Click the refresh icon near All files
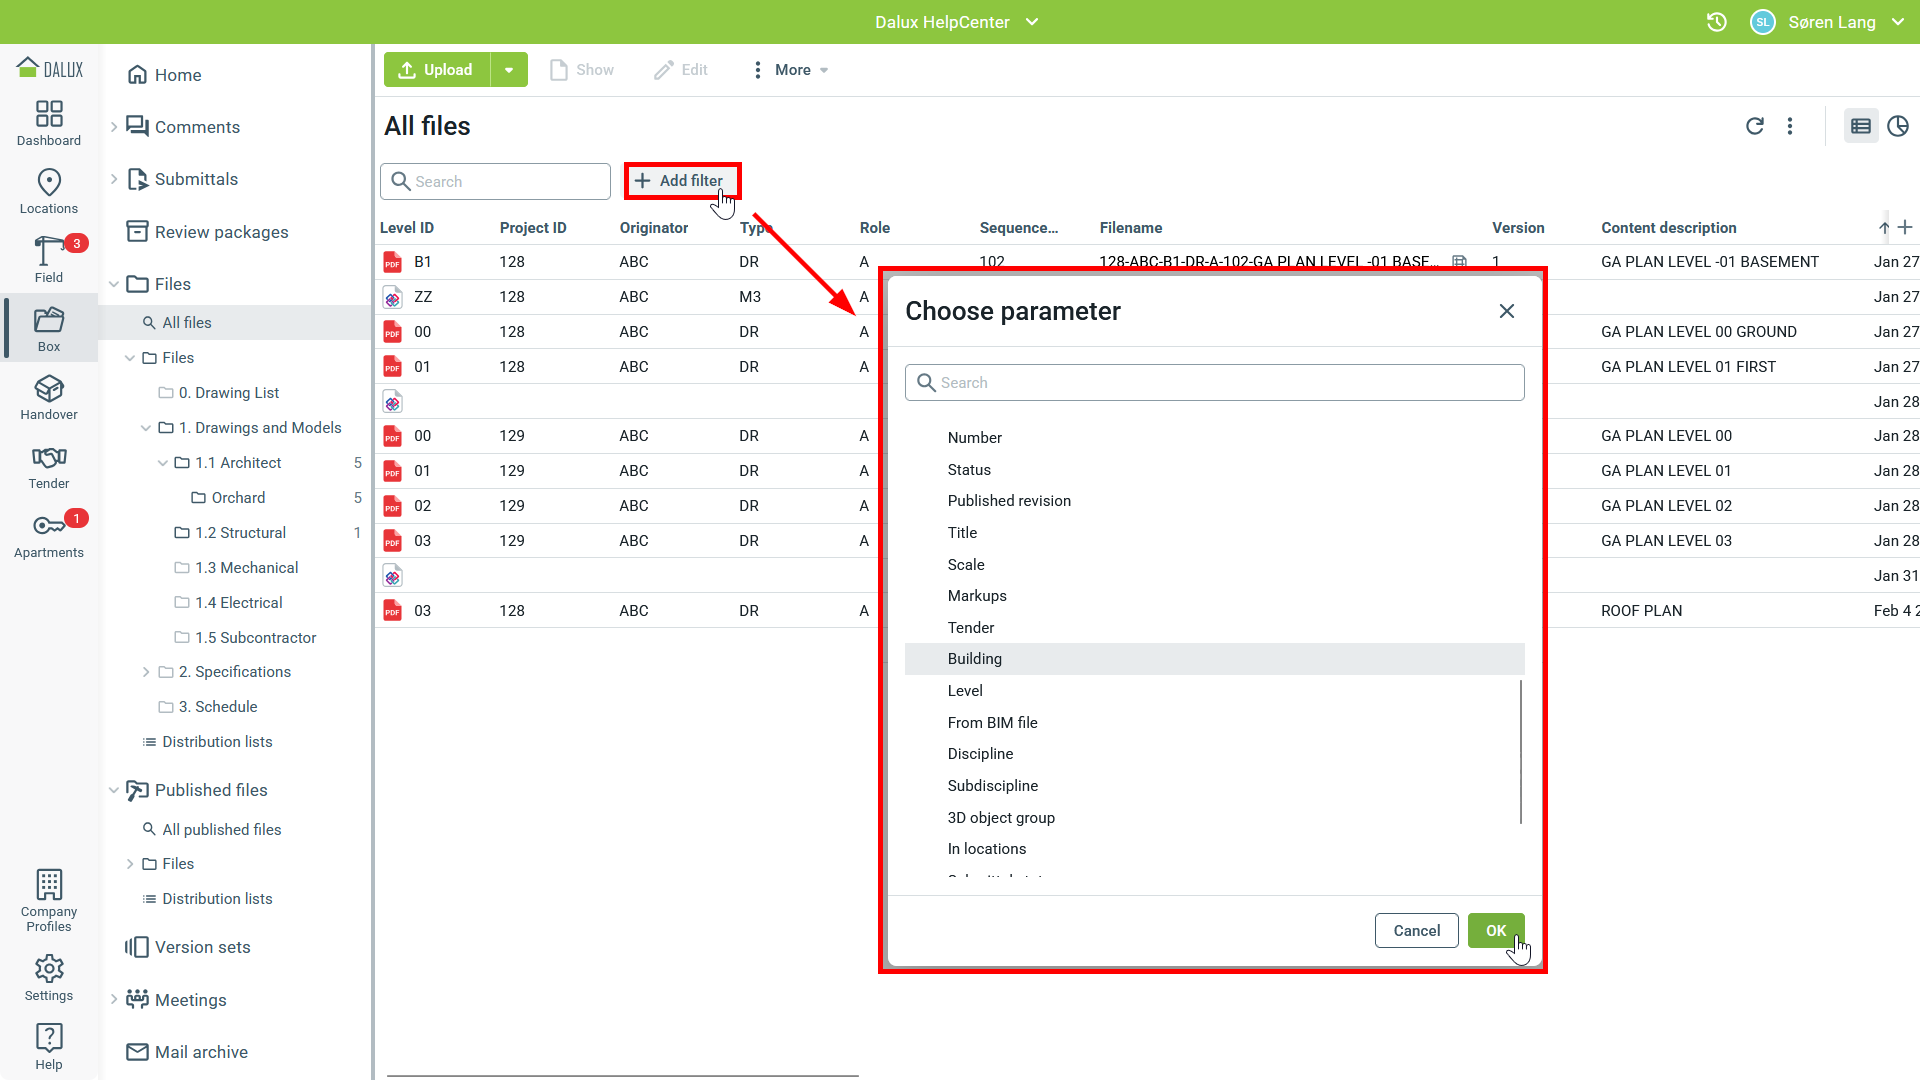Screen dimensions: 1920x1080 click(1754, 126)
